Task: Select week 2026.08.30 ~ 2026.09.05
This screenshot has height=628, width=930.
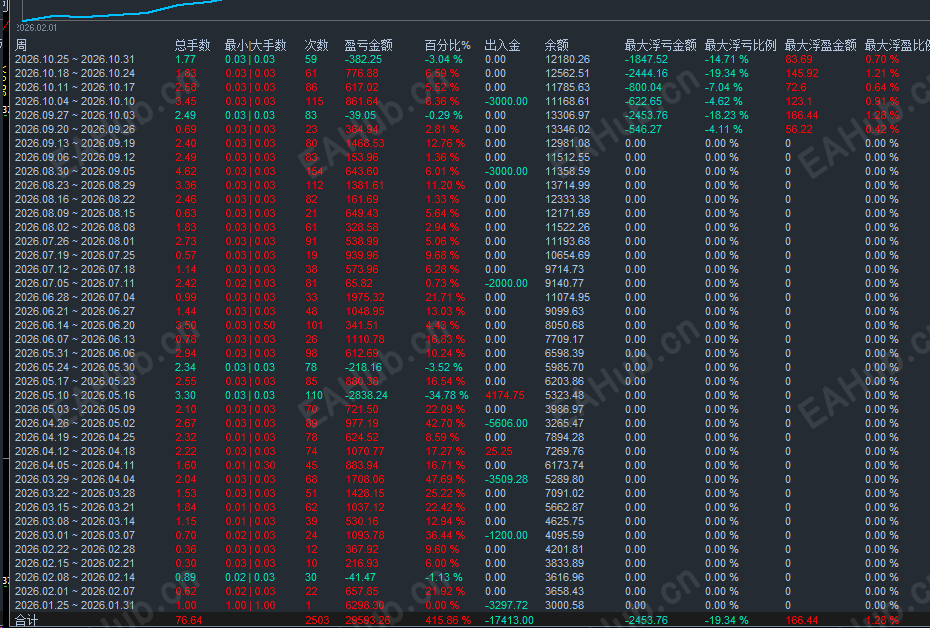Action: point(75,171)
